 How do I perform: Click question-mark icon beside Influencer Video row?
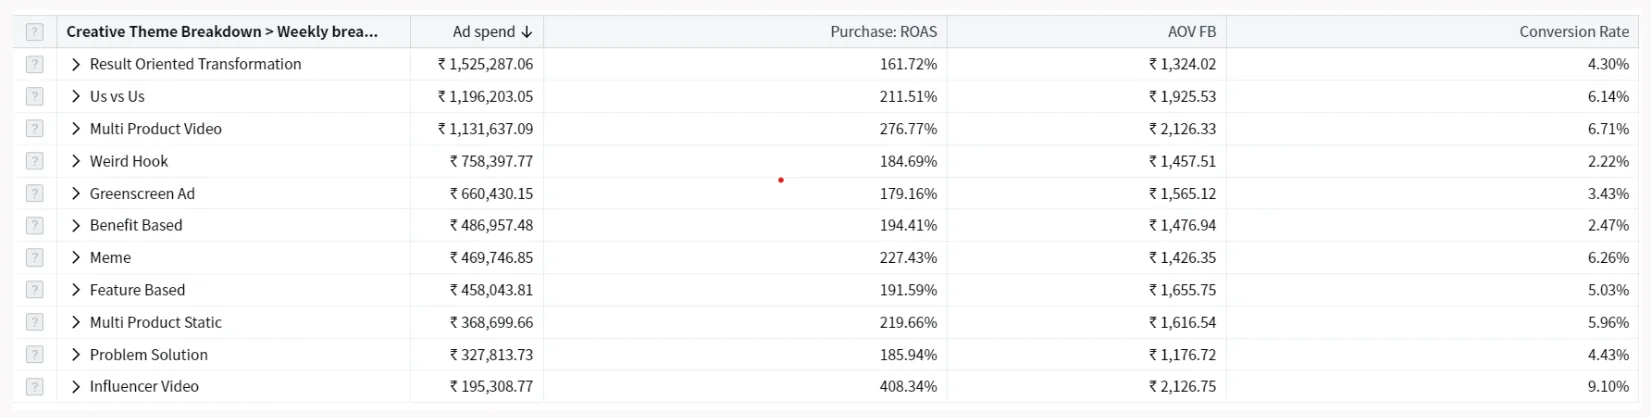click(x=35, y=387)
